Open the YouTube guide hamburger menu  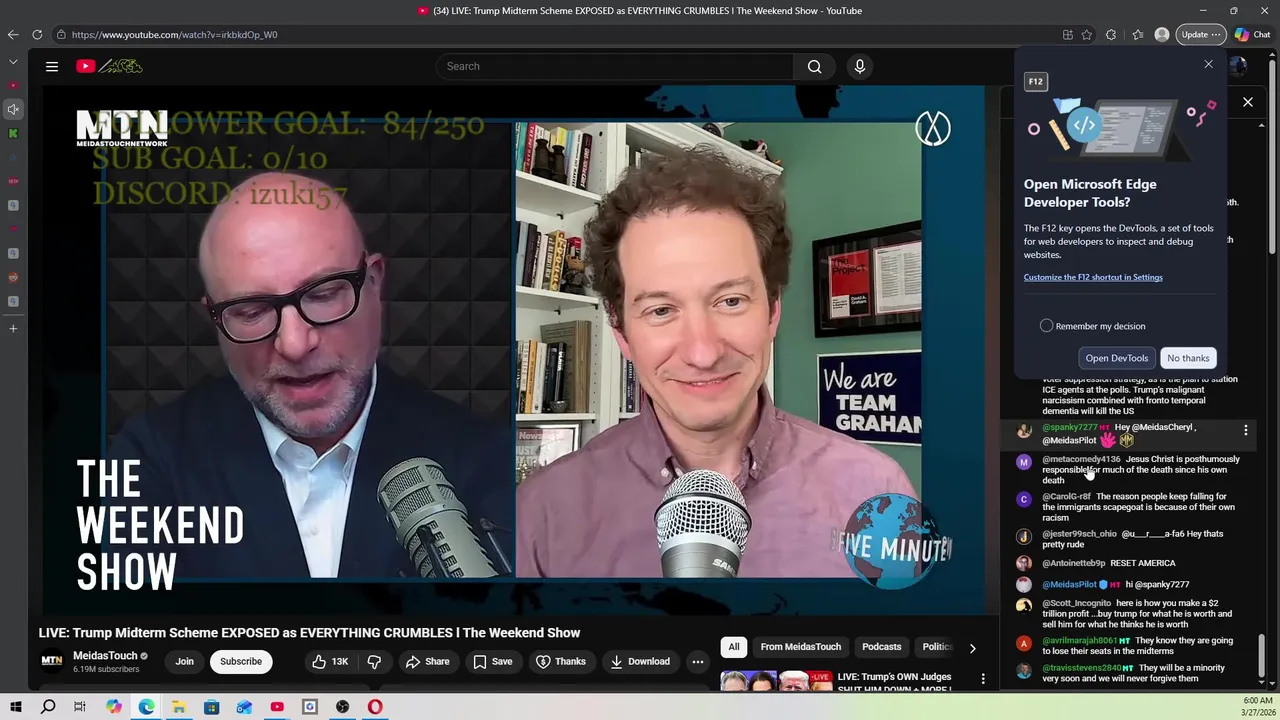(52, 66)
